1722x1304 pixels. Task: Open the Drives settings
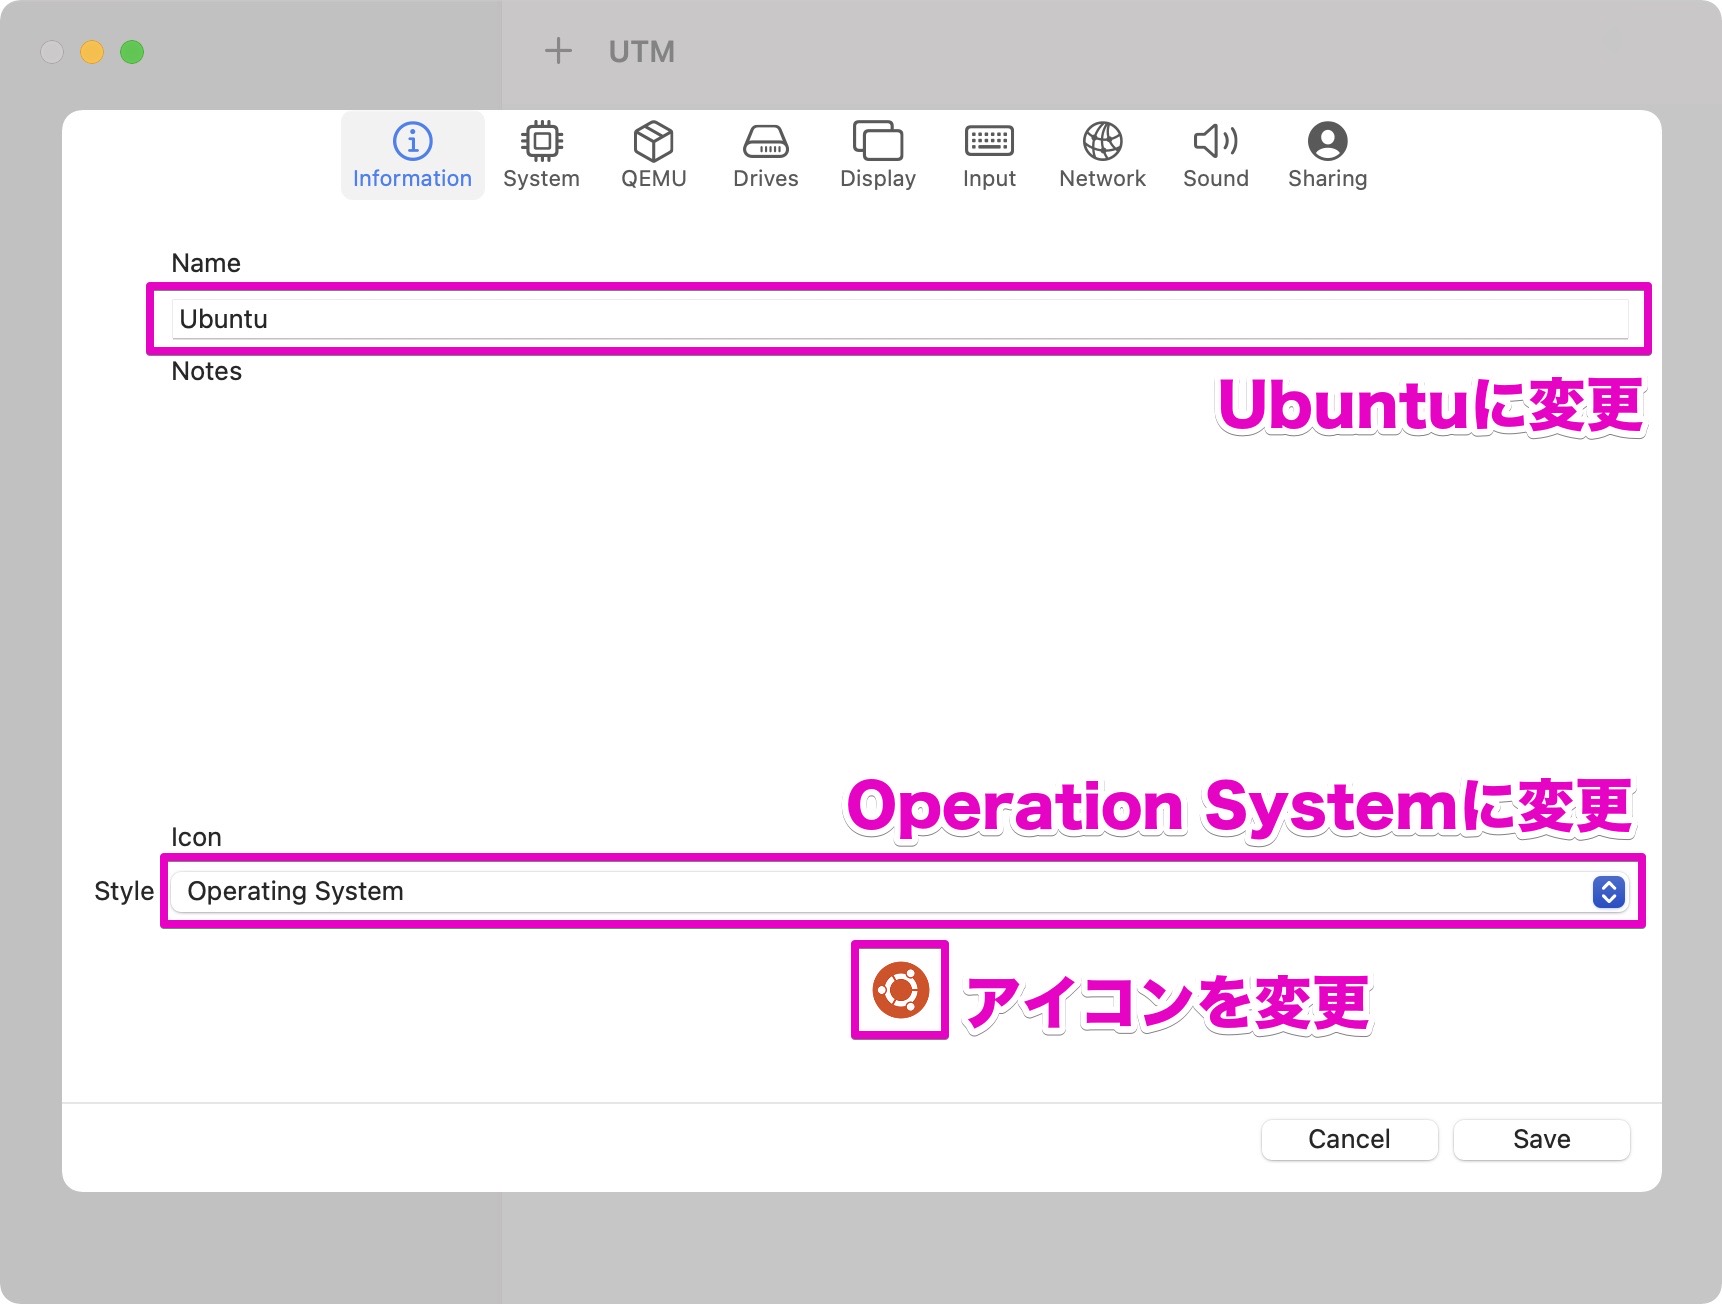pyautogui.click(x=765, y=155)
